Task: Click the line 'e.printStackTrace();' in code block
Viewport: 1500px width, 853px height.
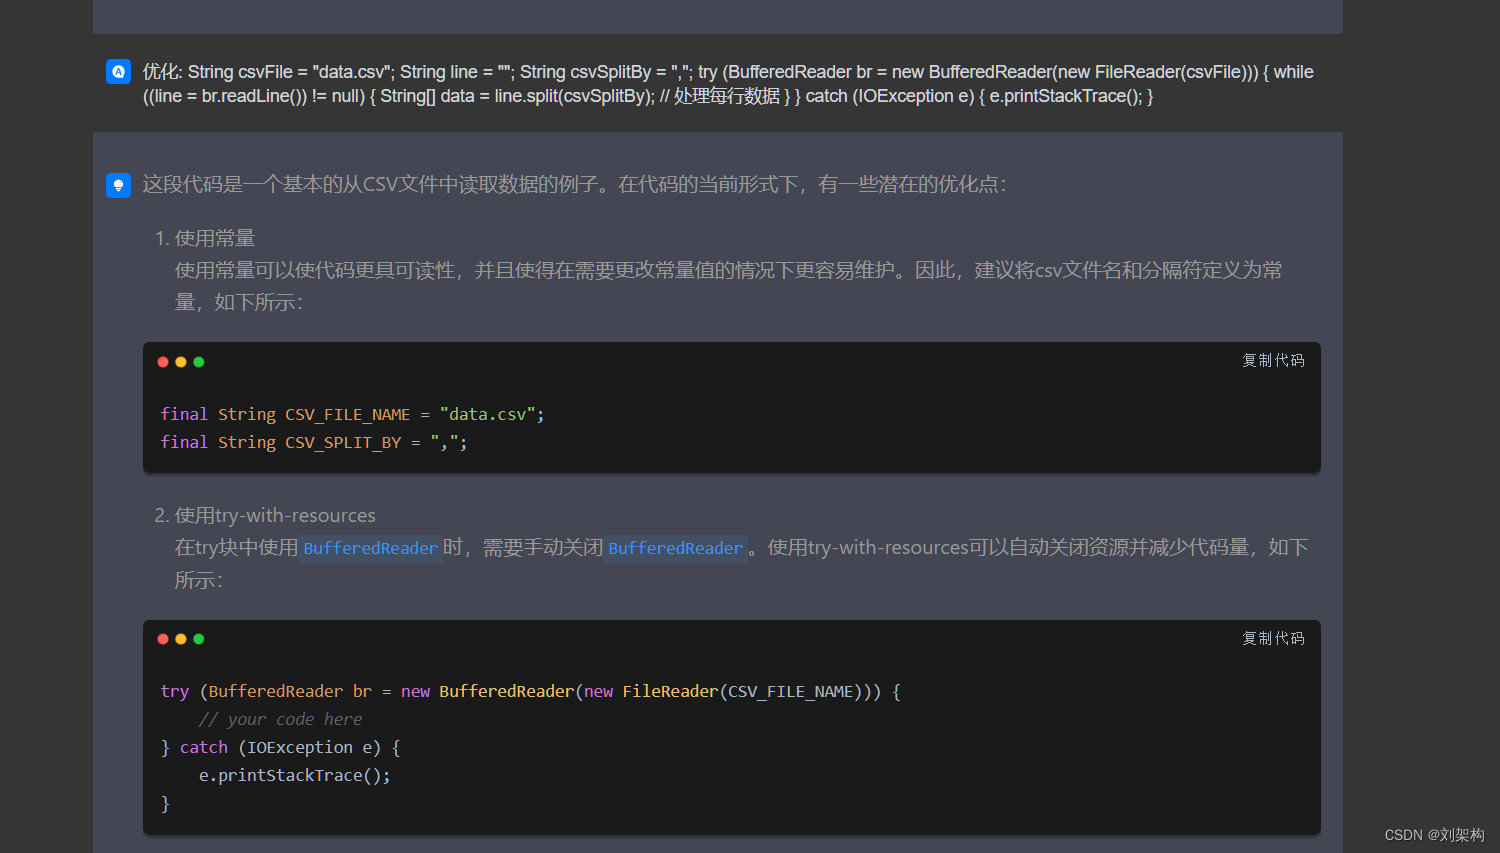Action: tap(295, 775)
